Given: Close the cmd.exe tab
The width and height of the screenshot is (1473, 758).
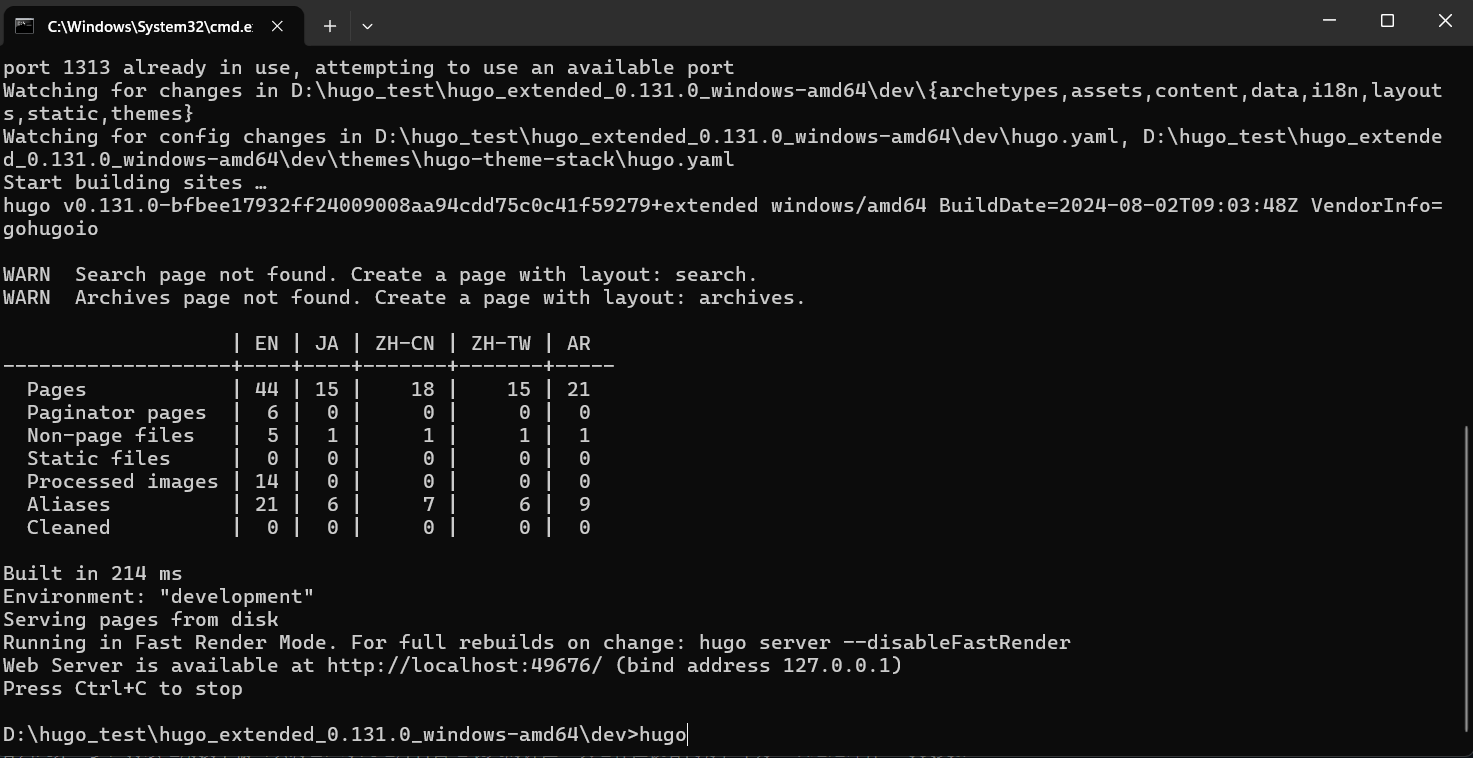Looking at the screenshot, I should point(277,26).
